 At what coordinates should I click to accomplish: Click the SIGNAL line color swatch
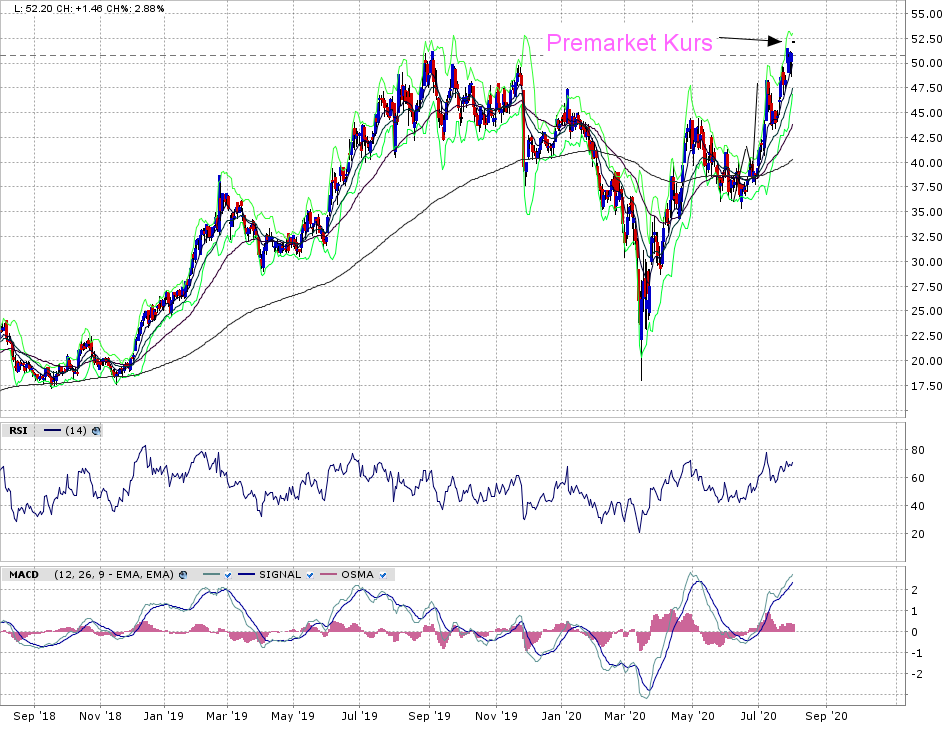point(246,575)
